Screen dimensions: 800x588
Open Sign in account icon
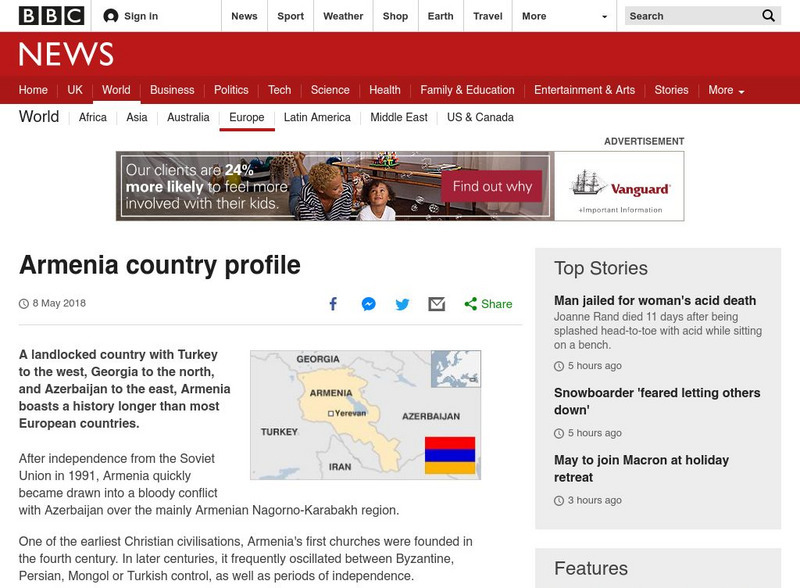[110, 16]
